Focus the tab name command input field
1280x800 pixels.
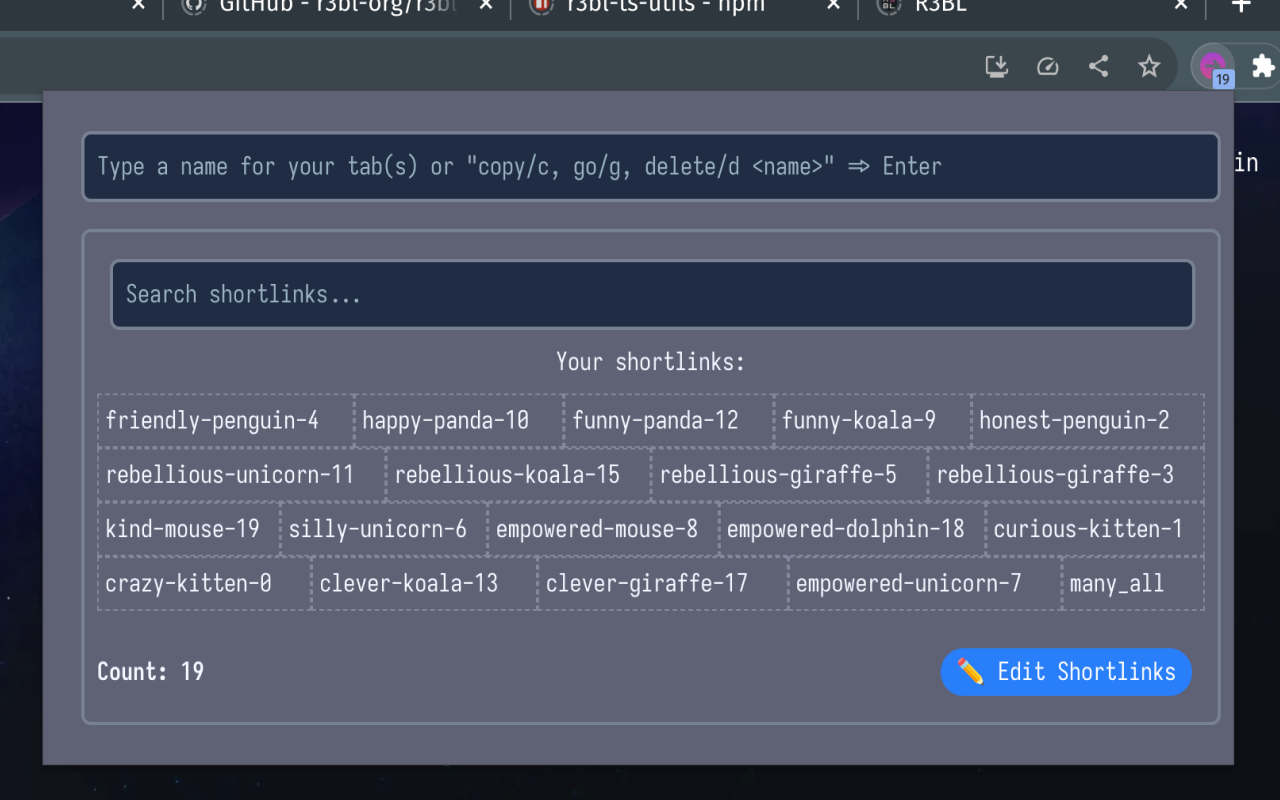coord(651,166)
